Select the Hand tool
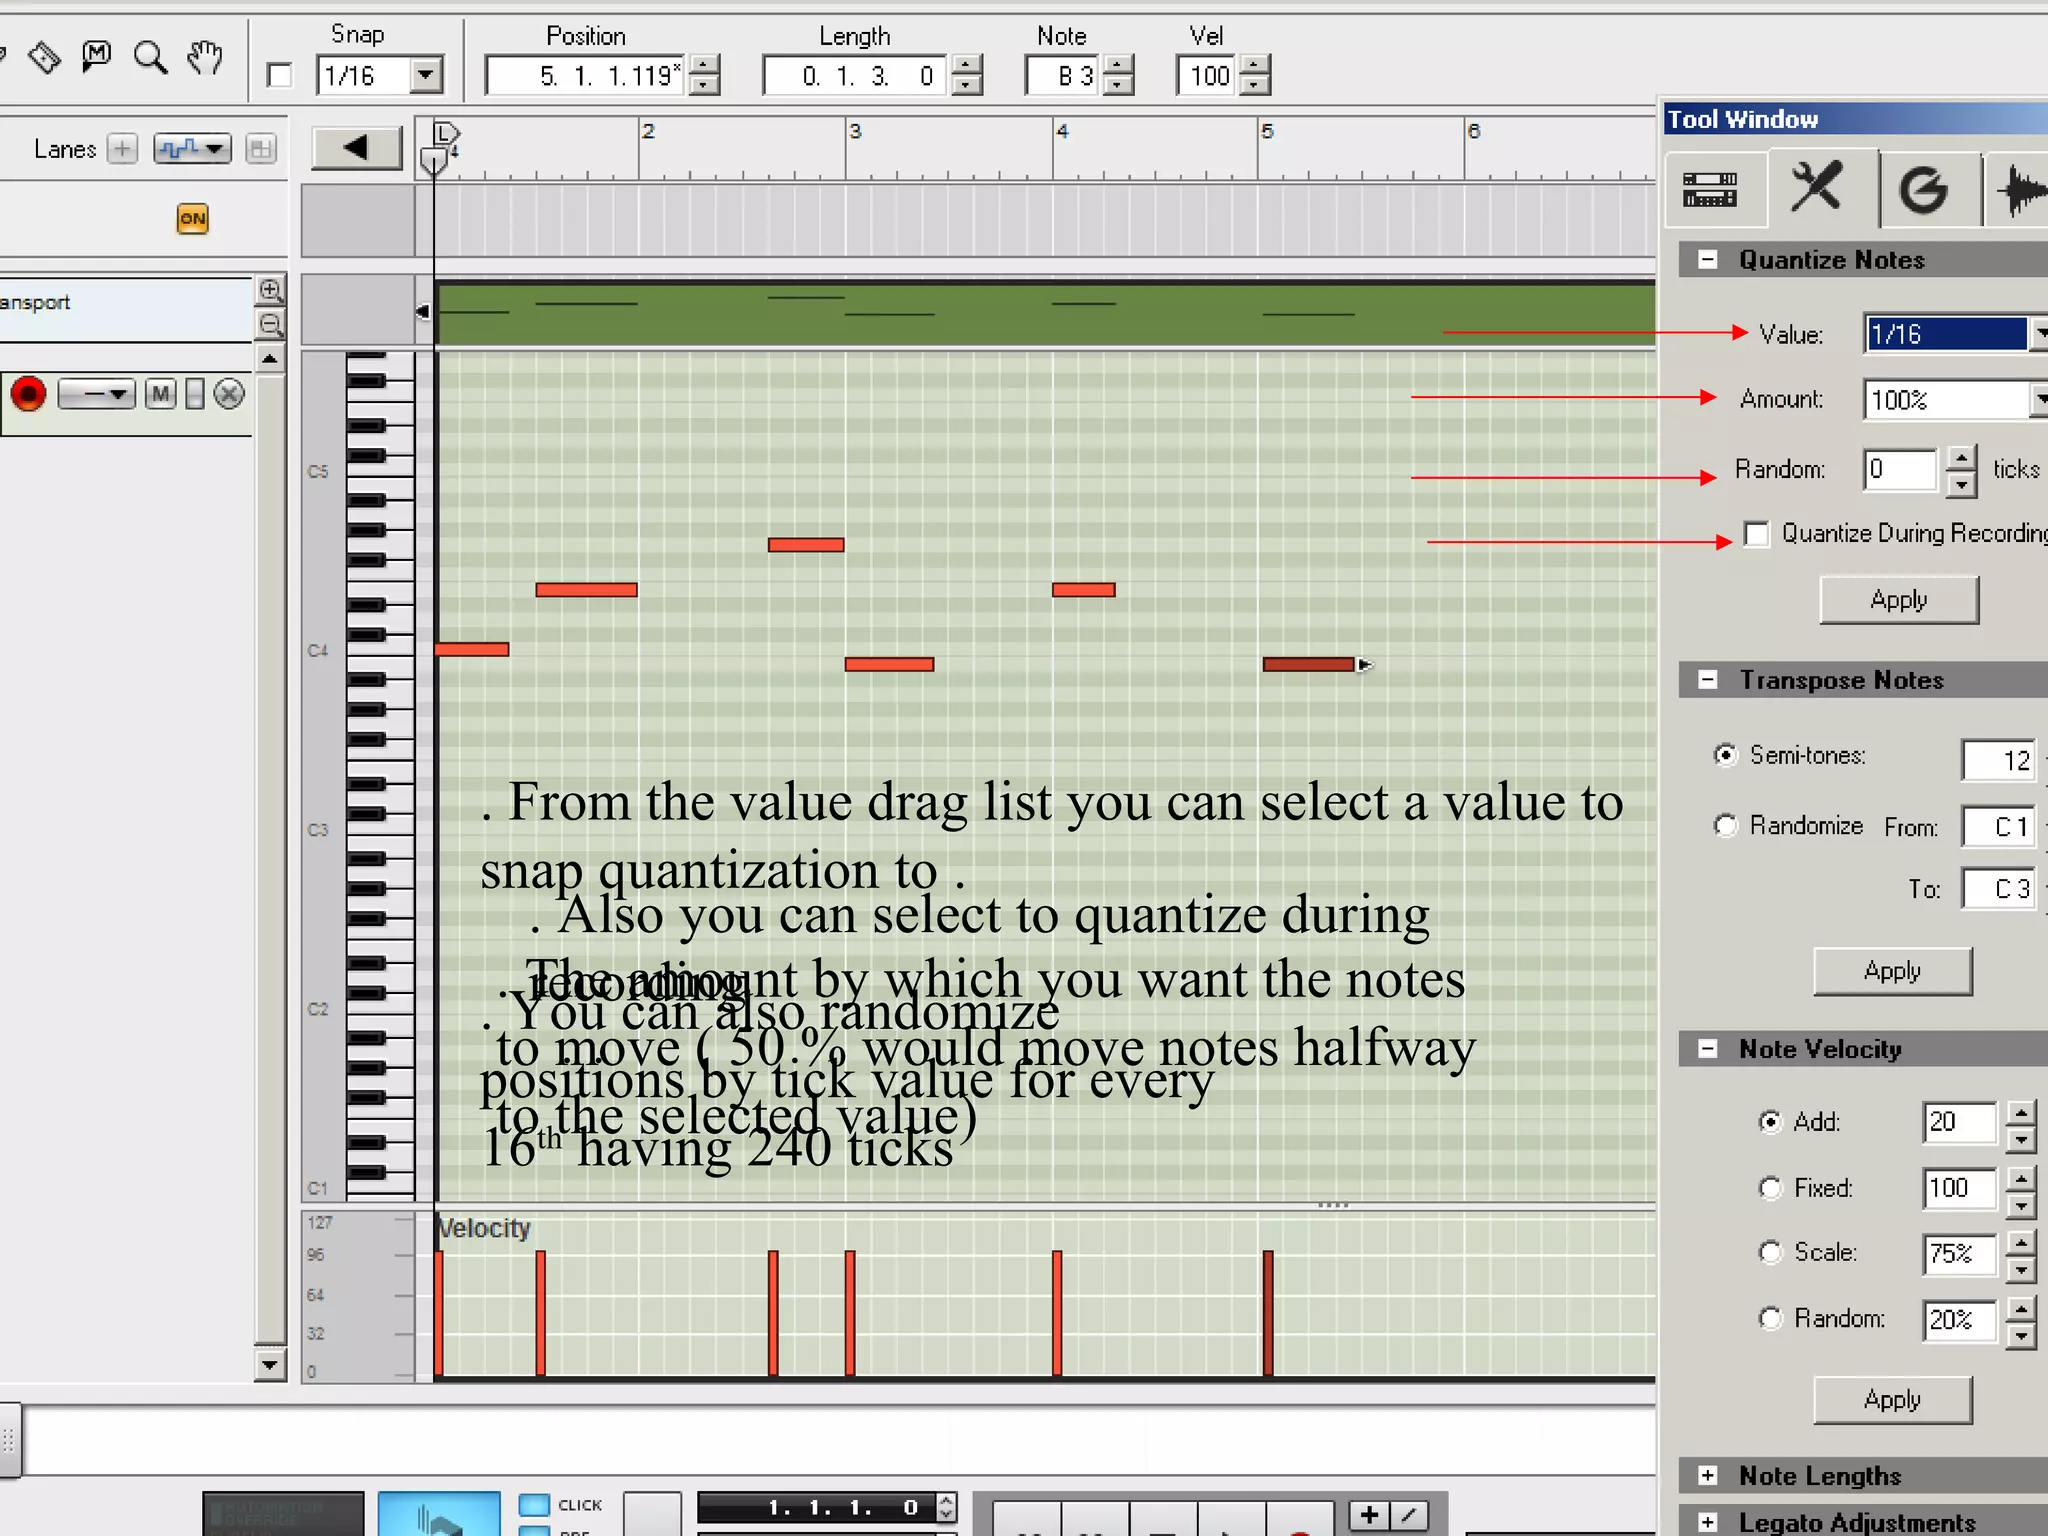Viewport: 2048px width, 1536px height. pos(205,57)
